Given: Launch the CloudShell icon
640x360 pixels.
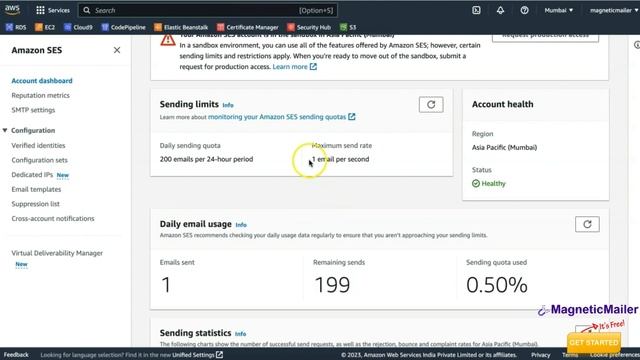Looking at the screenshot, I should (476, 10).
